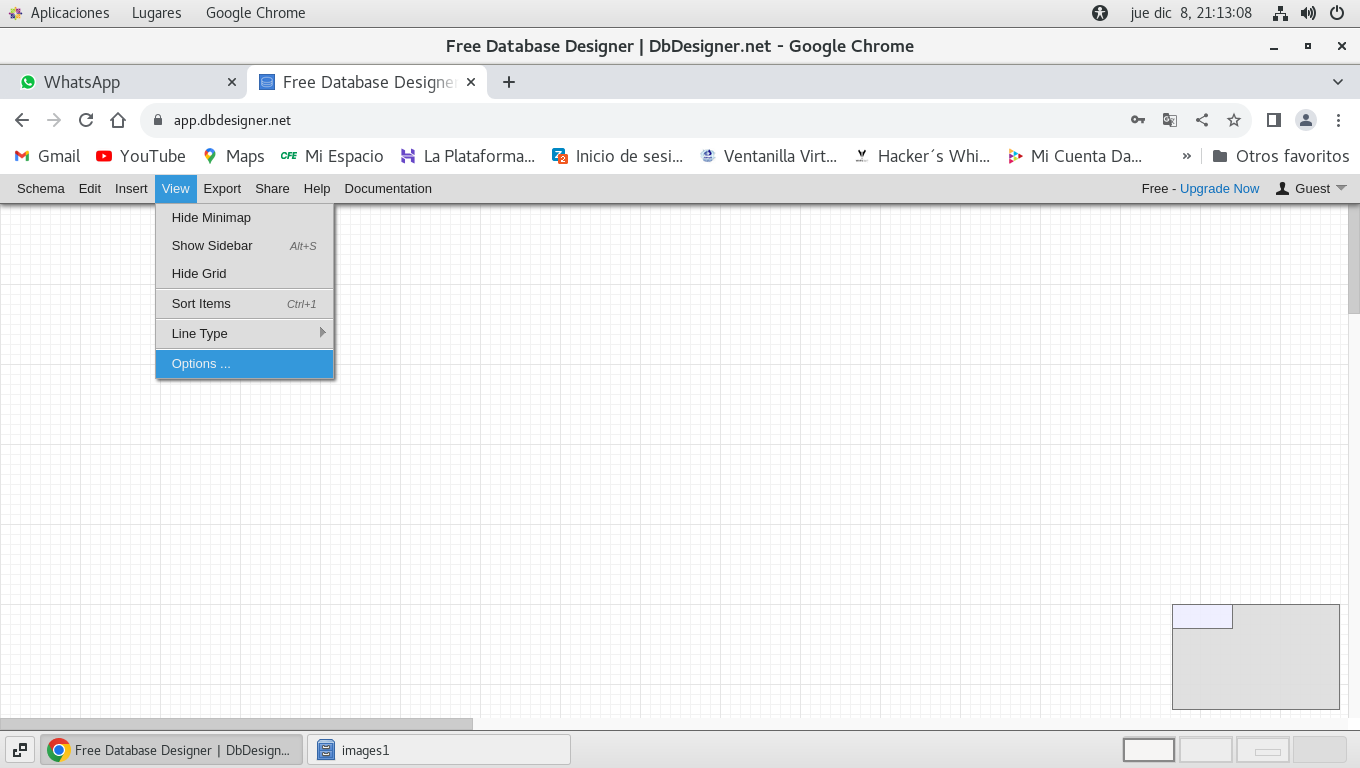
Task: Reload the page with the refresh icon
Action: [x=86, y=120]
